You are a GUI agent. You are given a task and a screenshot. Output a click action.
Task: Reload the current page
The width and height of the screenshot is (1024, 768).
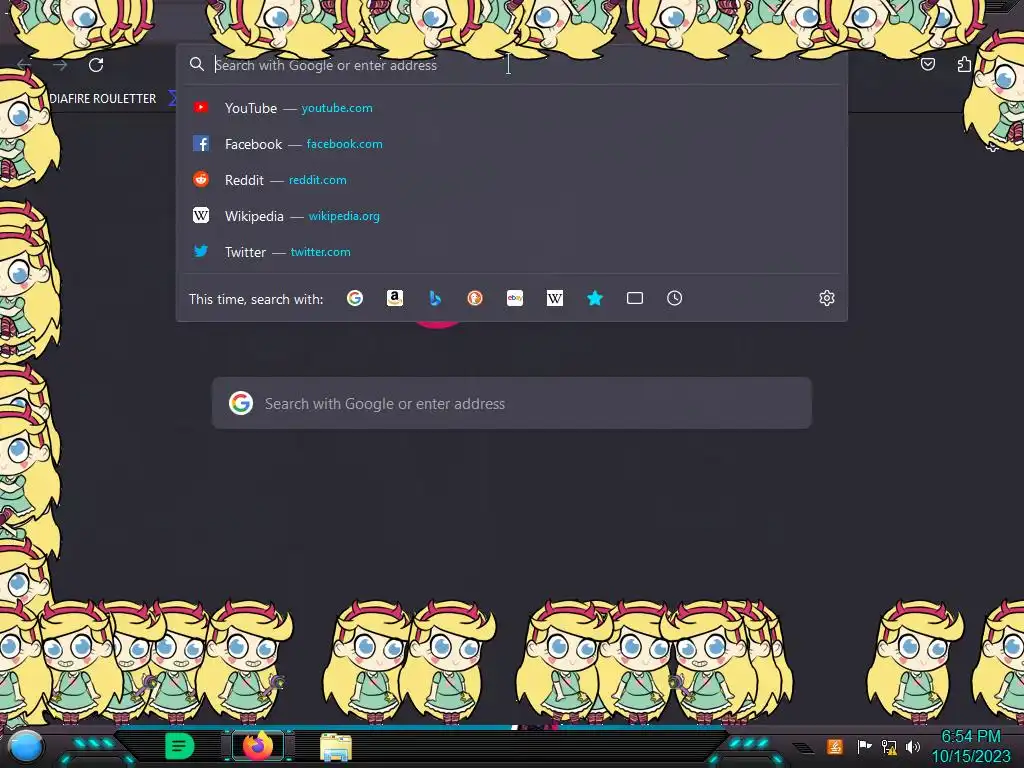(x=96, y=65)
